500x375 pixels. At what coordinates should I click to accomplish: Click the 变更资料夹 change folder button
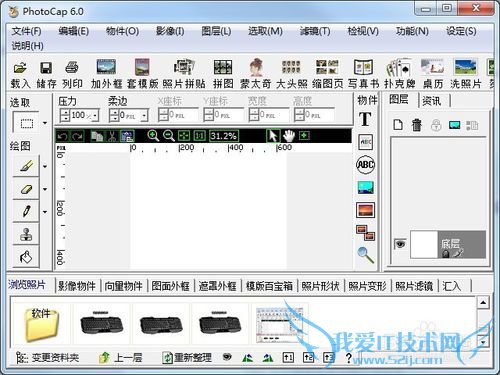[47, 358]
